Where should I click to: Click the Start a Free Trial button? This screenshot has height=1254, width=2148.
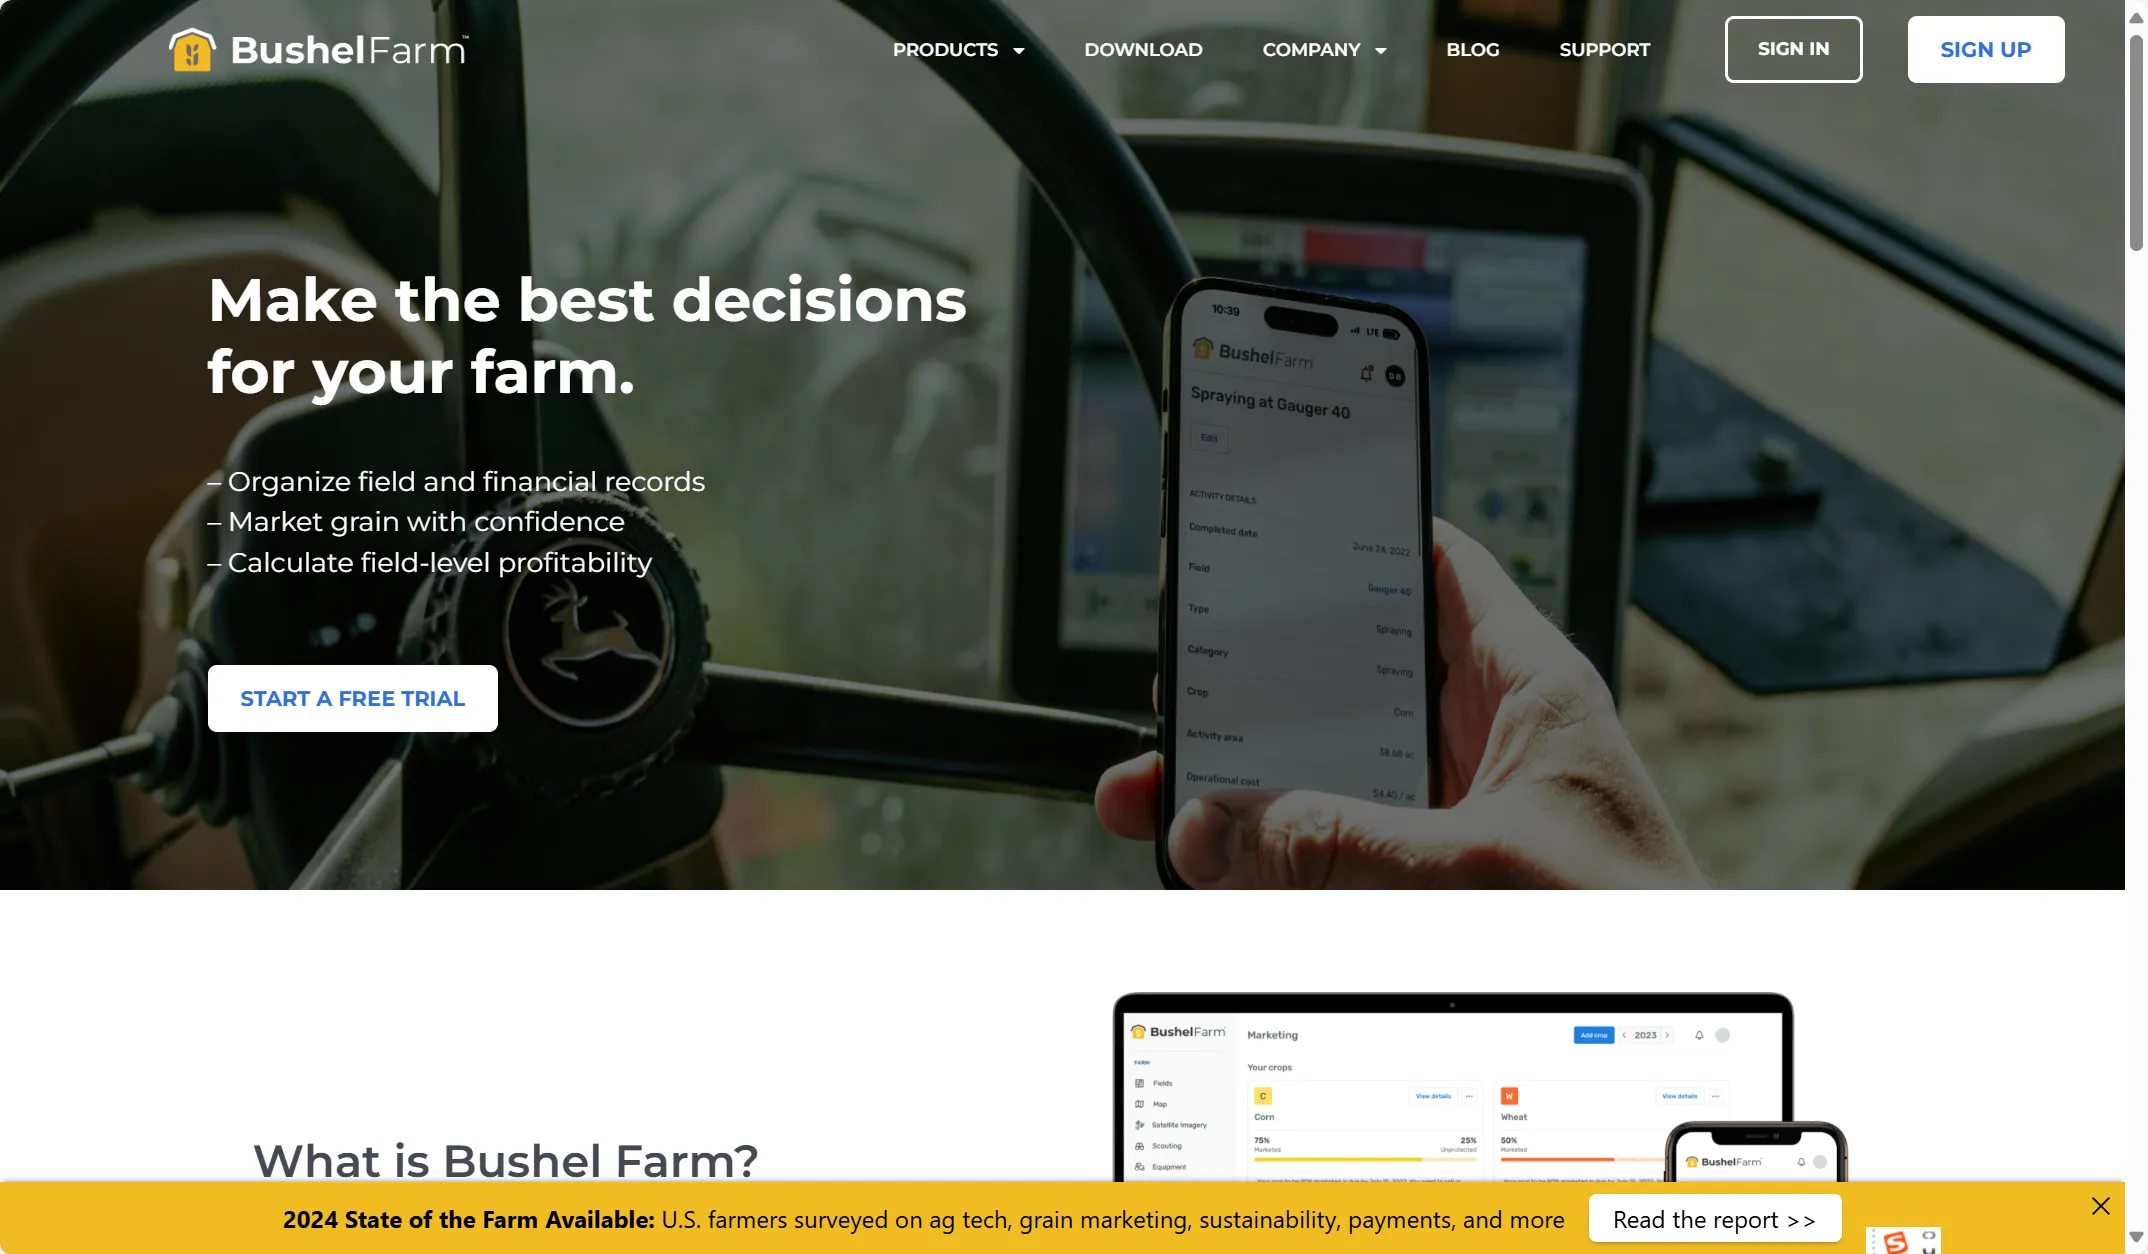point(352,699)
